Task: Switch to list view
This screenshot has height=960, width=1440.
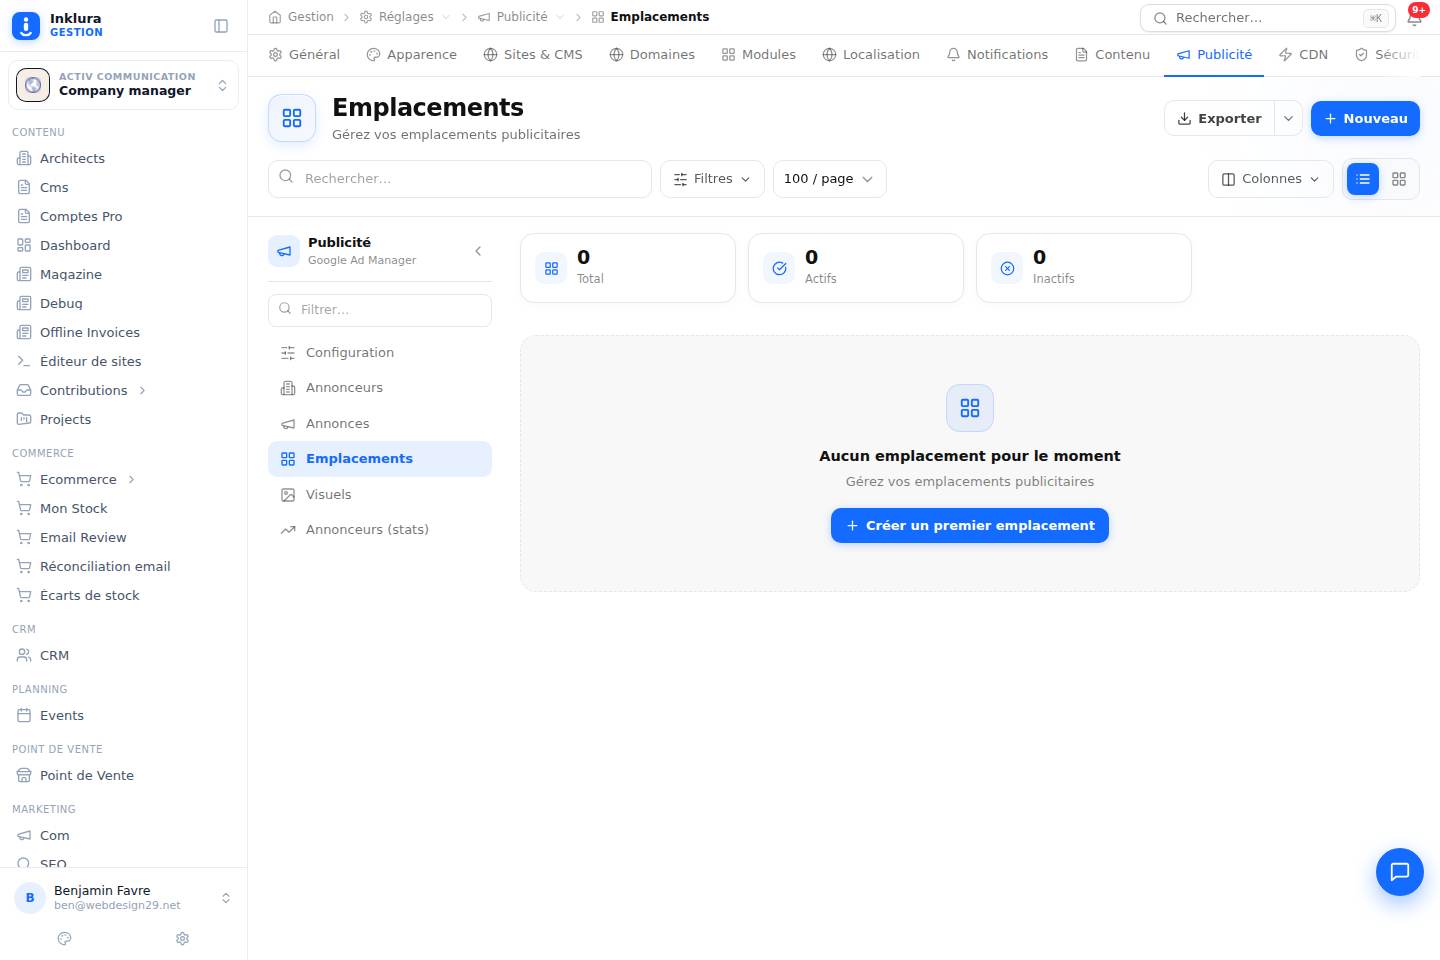Action: click(1363, 179)
